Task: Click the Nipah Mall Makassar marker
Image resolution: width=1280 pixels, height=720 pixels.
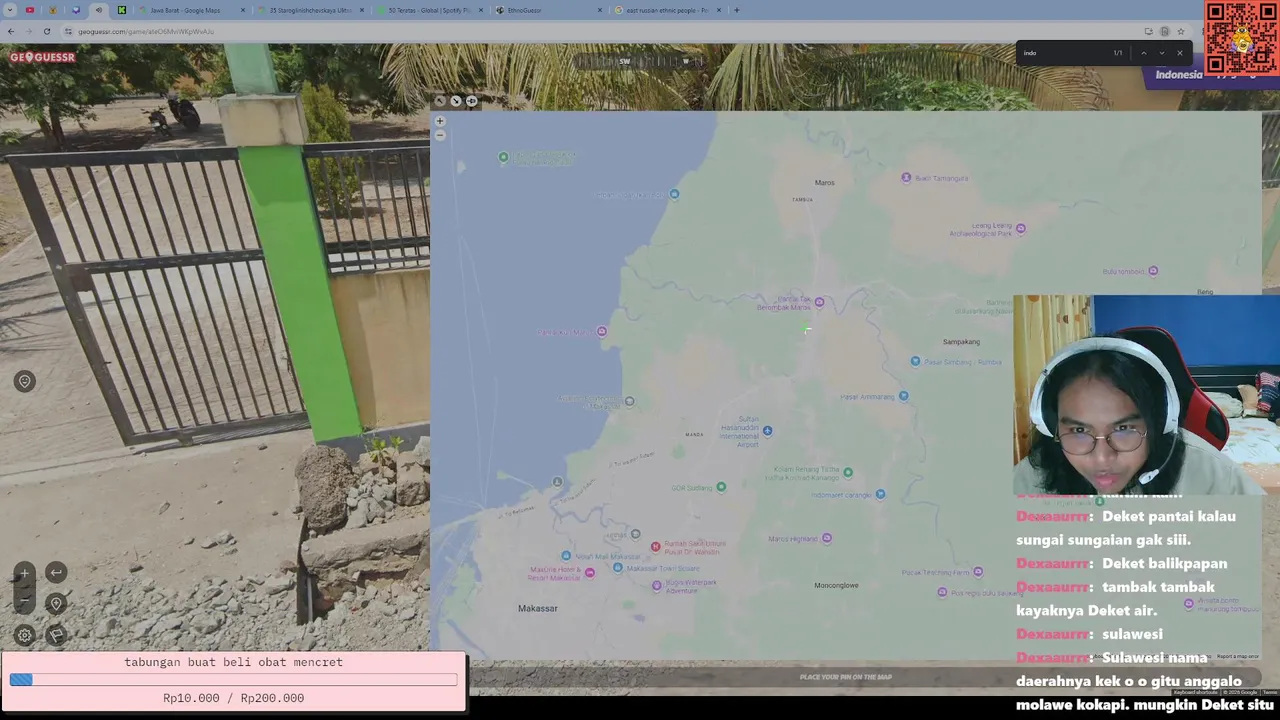Action: pos(566,556)
